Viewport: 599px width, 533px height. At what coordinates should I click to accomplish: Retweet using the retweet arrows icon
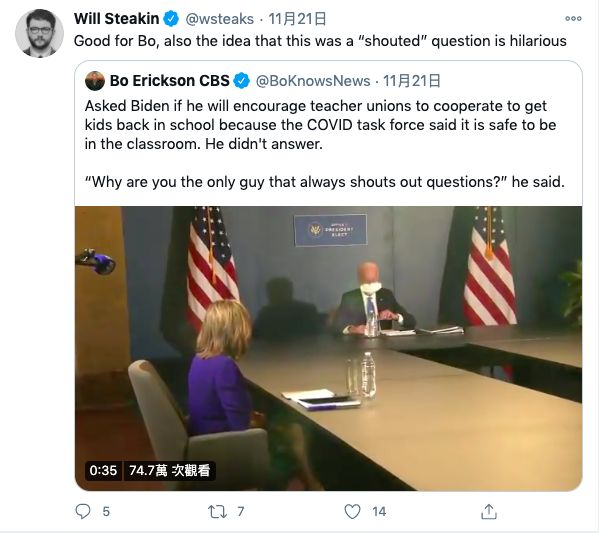(217, 511)
